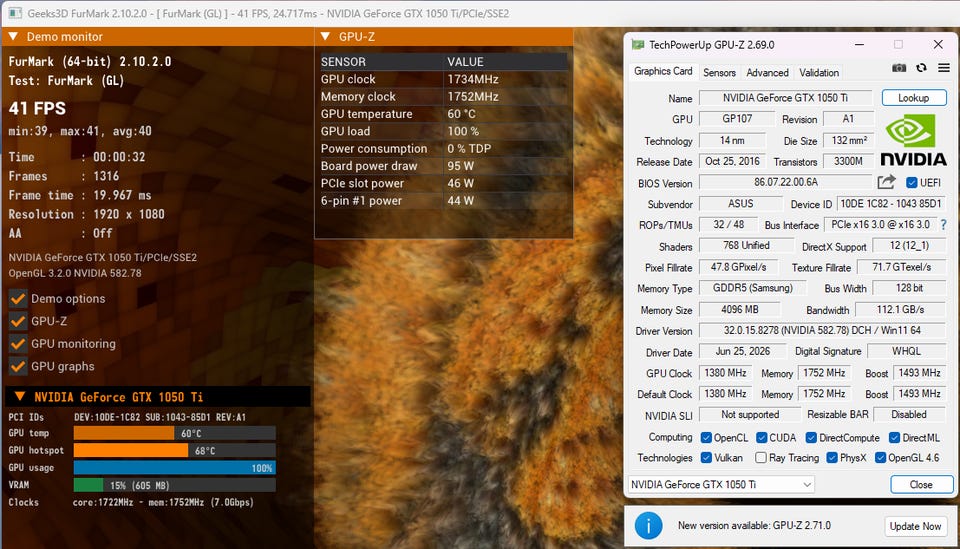Click Device ID field

[x=891, y=204]
